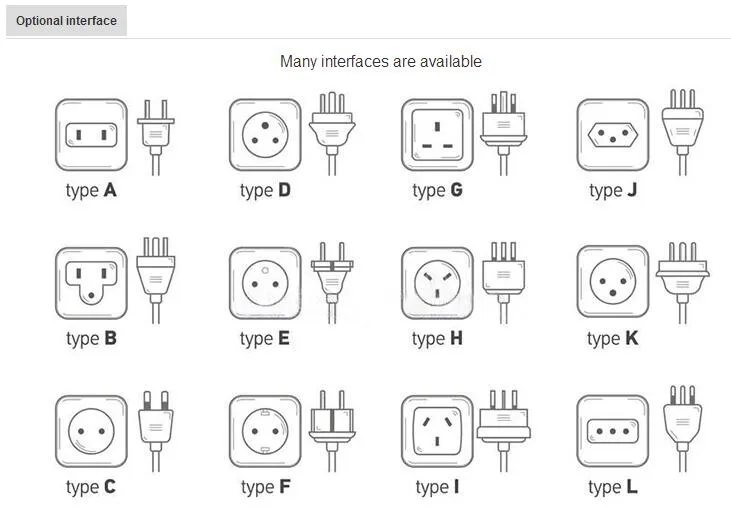Click the type G square socket icon
Screen dimensions: 731x524
point(438,135)
